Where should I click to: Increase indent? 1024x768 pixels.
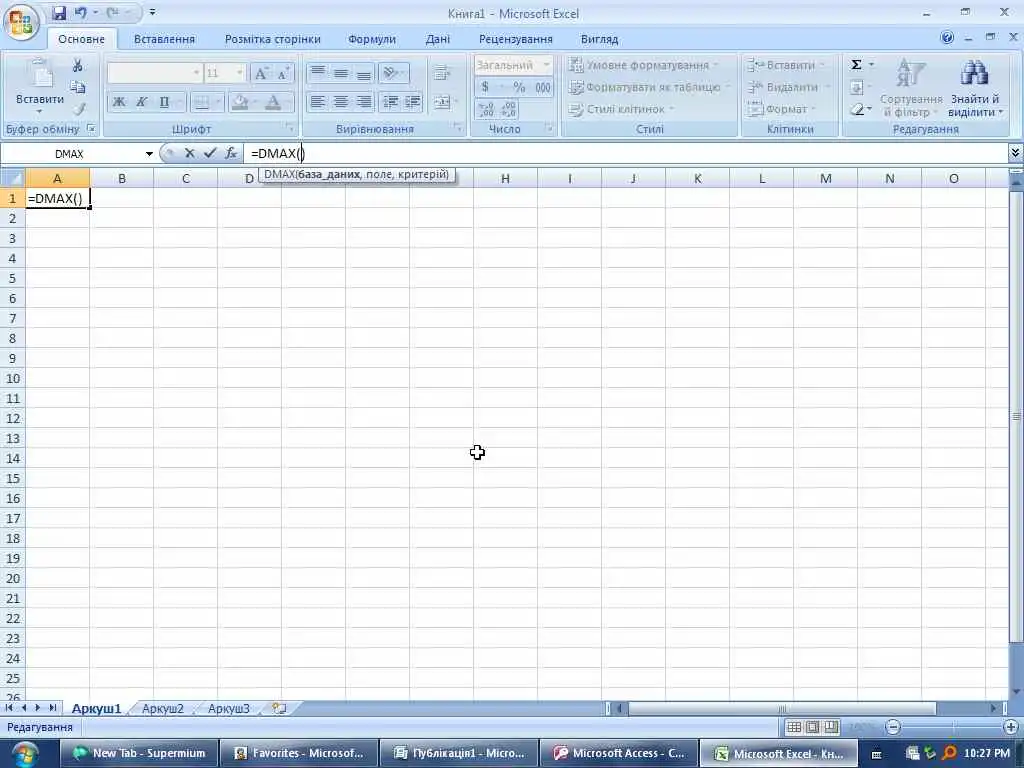coord(412,102)
